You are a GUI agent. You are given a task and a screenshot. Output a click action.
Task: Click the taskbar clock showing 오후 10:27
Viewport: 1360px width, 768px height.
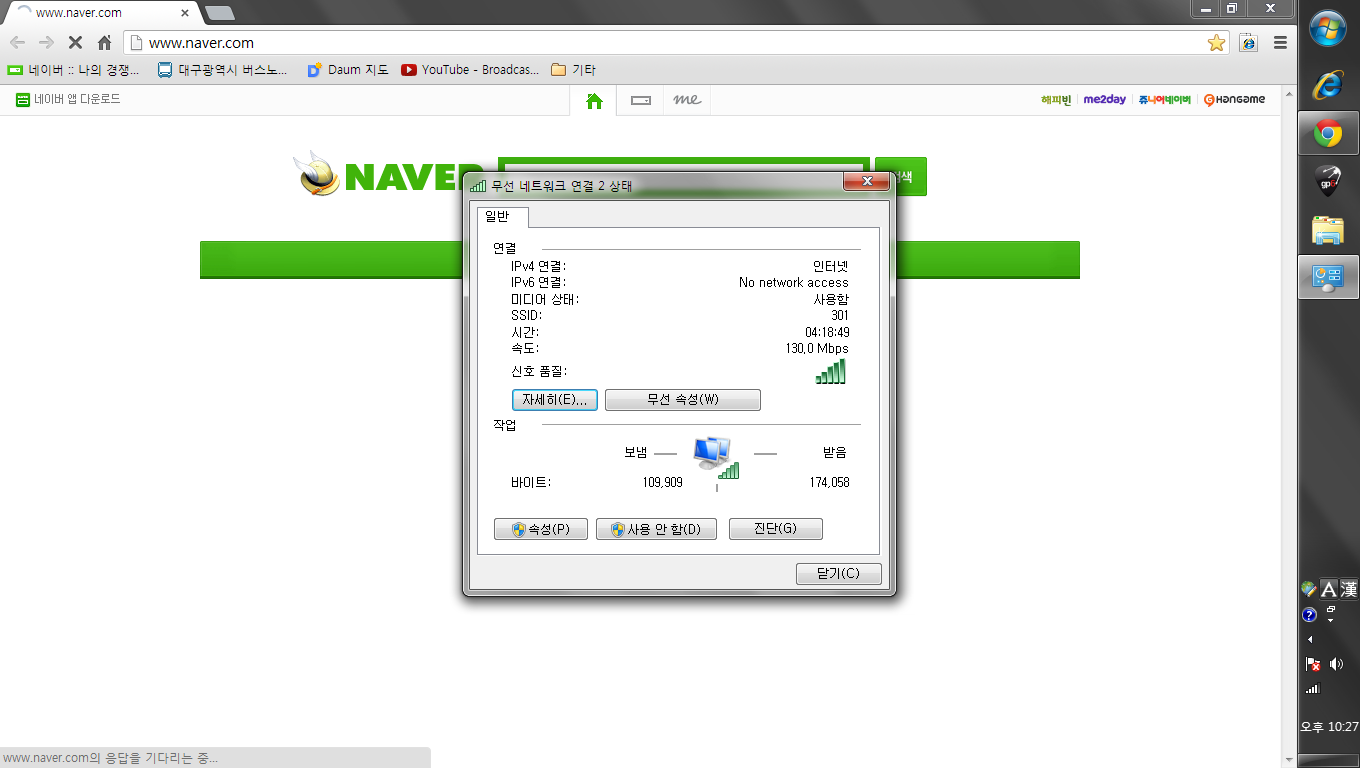coord(1329,727)
